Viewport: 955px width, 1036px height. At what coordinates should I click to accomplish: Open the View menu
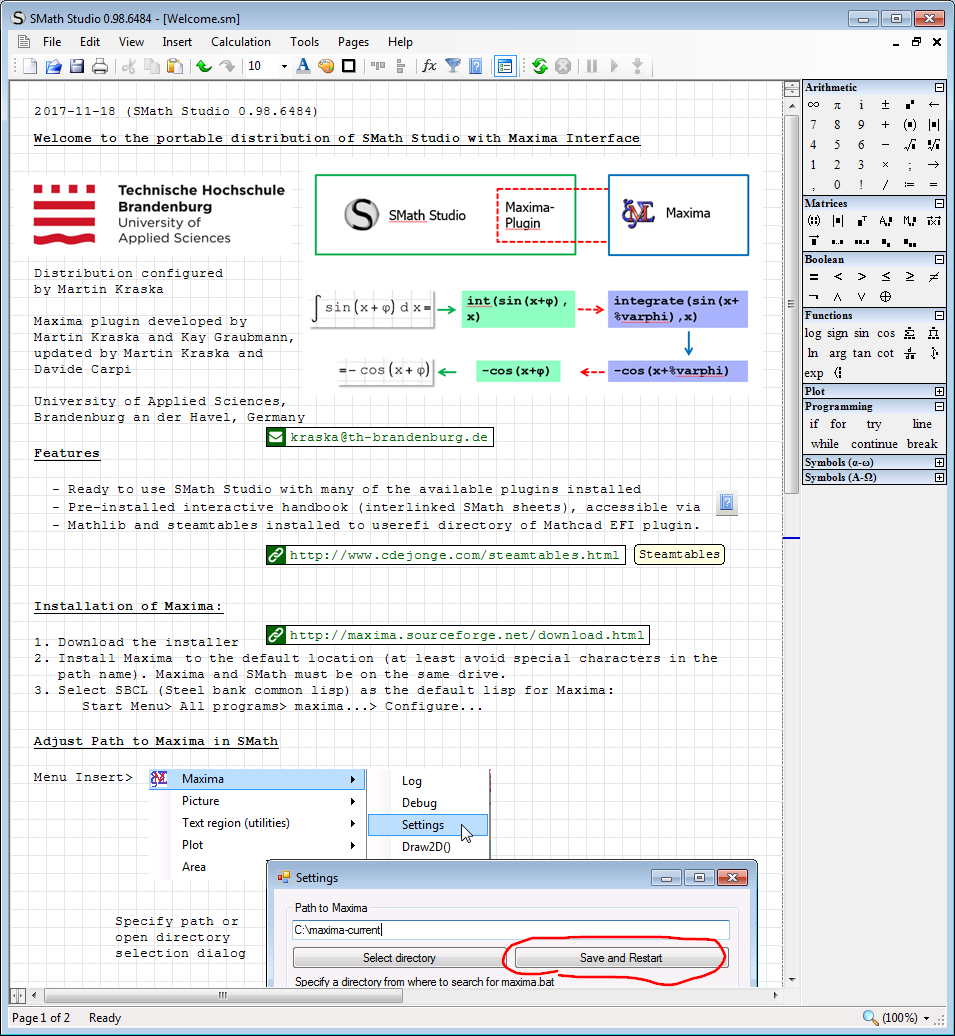(131, 42)
